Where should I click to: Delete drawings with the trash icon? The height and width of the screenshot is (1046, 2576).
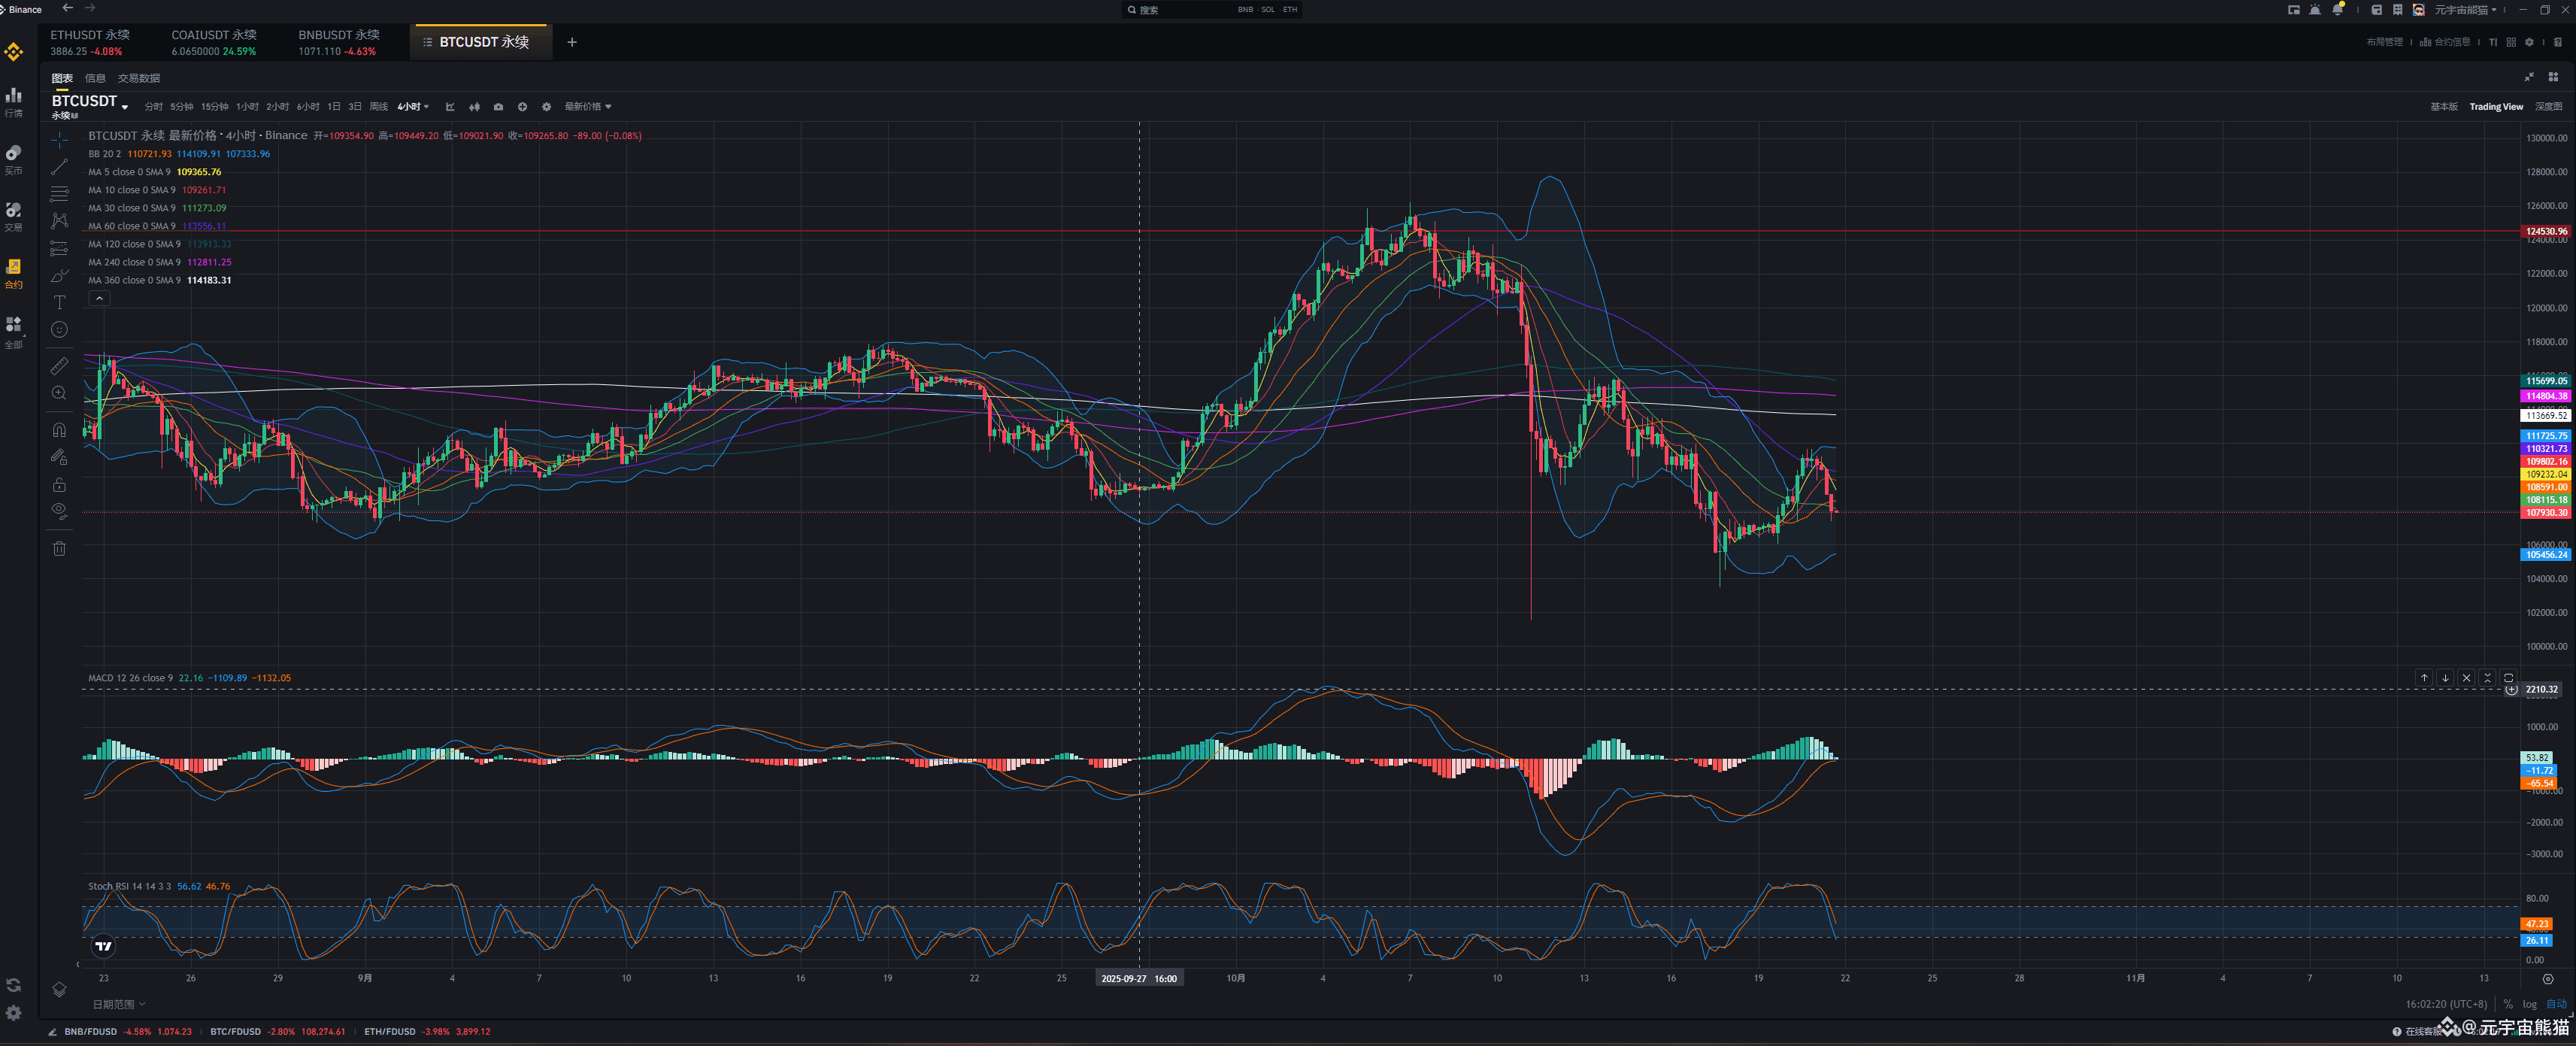click(x=59, y=548)
